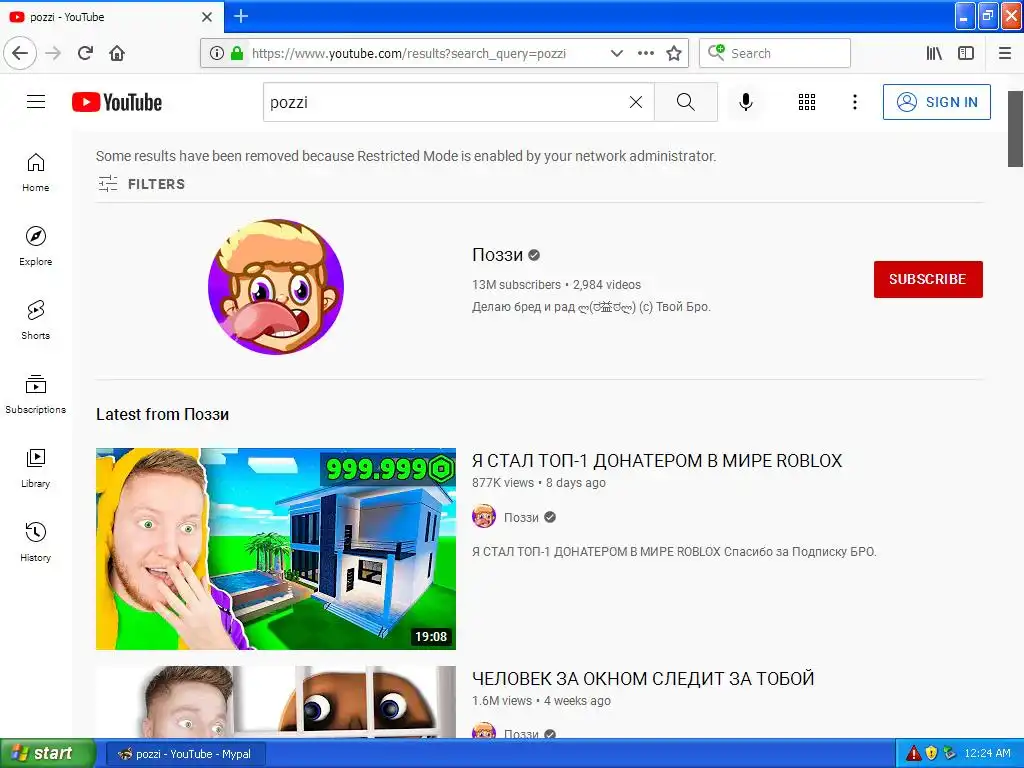The image size is (1024, 768).
Task: Click the page vertical scrollbar thumb
Action: click(x=1015, y=129)
